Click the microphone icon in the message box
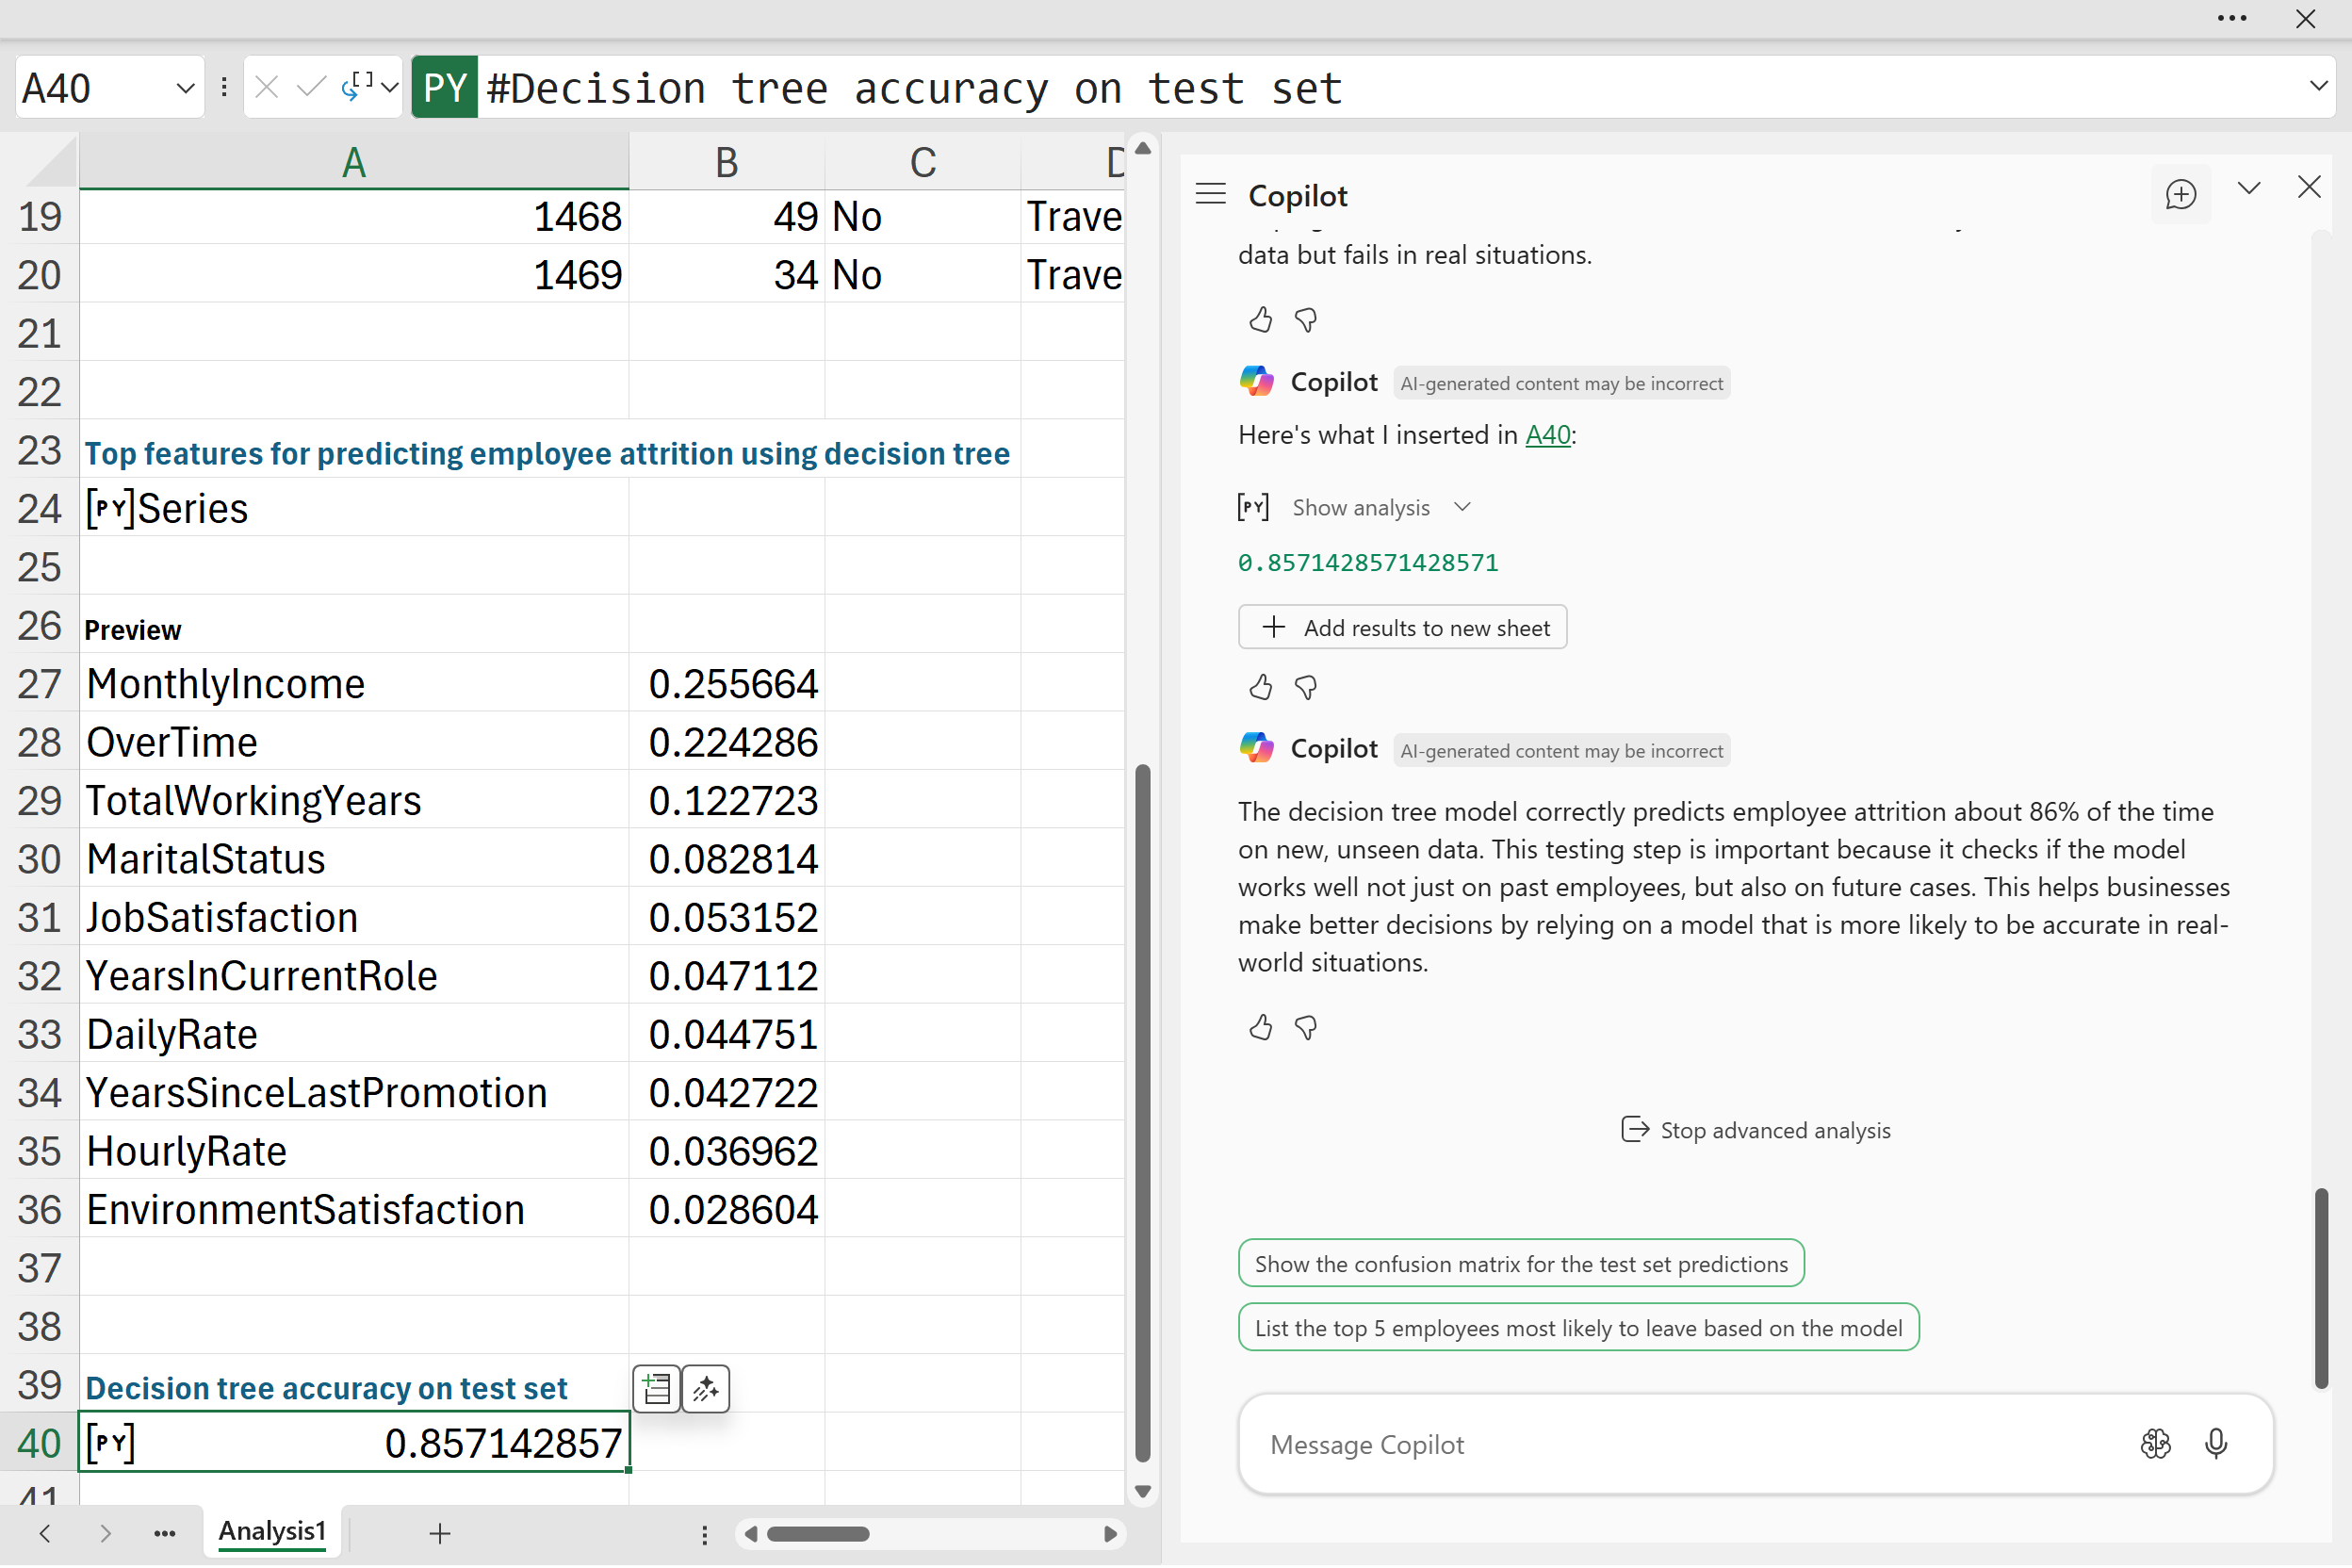2352x1568 pixels. tap(2215, 1443)
